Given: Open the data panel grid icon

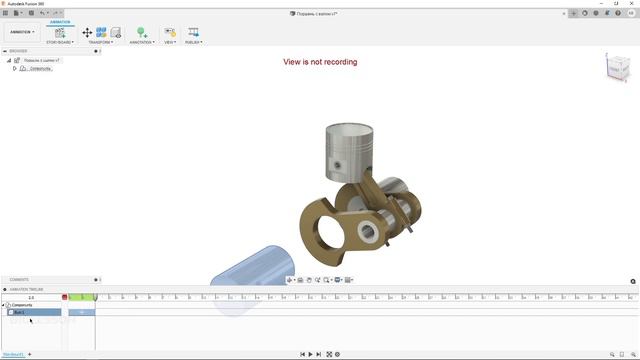Looking at the screenshot, I should (x=5, y=13).
